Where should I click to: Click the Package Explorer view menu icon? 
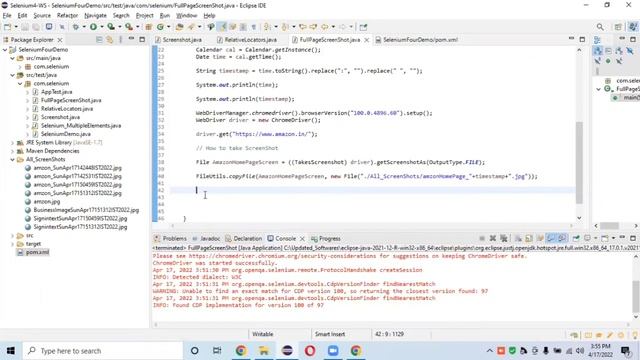pyautogui.click(x=120, y=40)
